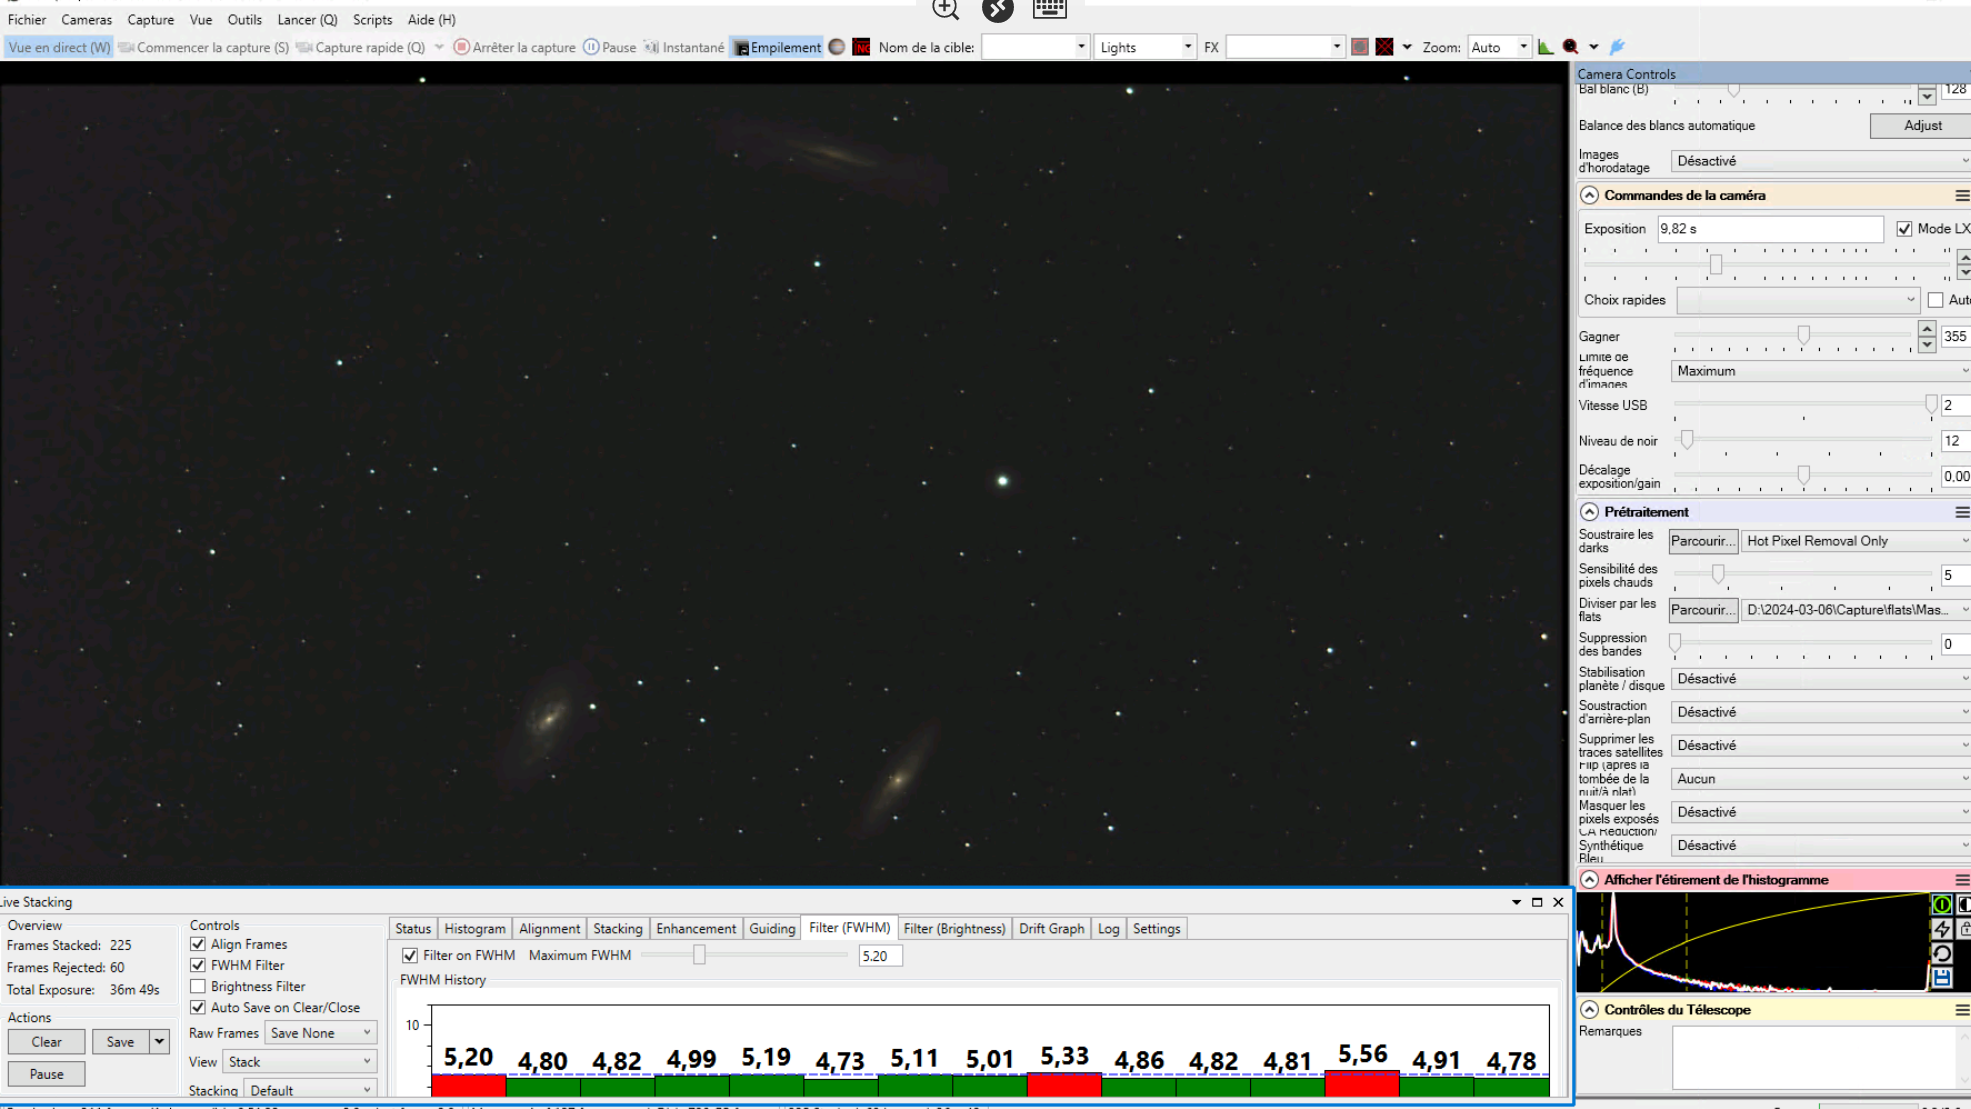Switch to the Histogram tab
This screenshot has height=1109, width=1971.
[475, 929]
